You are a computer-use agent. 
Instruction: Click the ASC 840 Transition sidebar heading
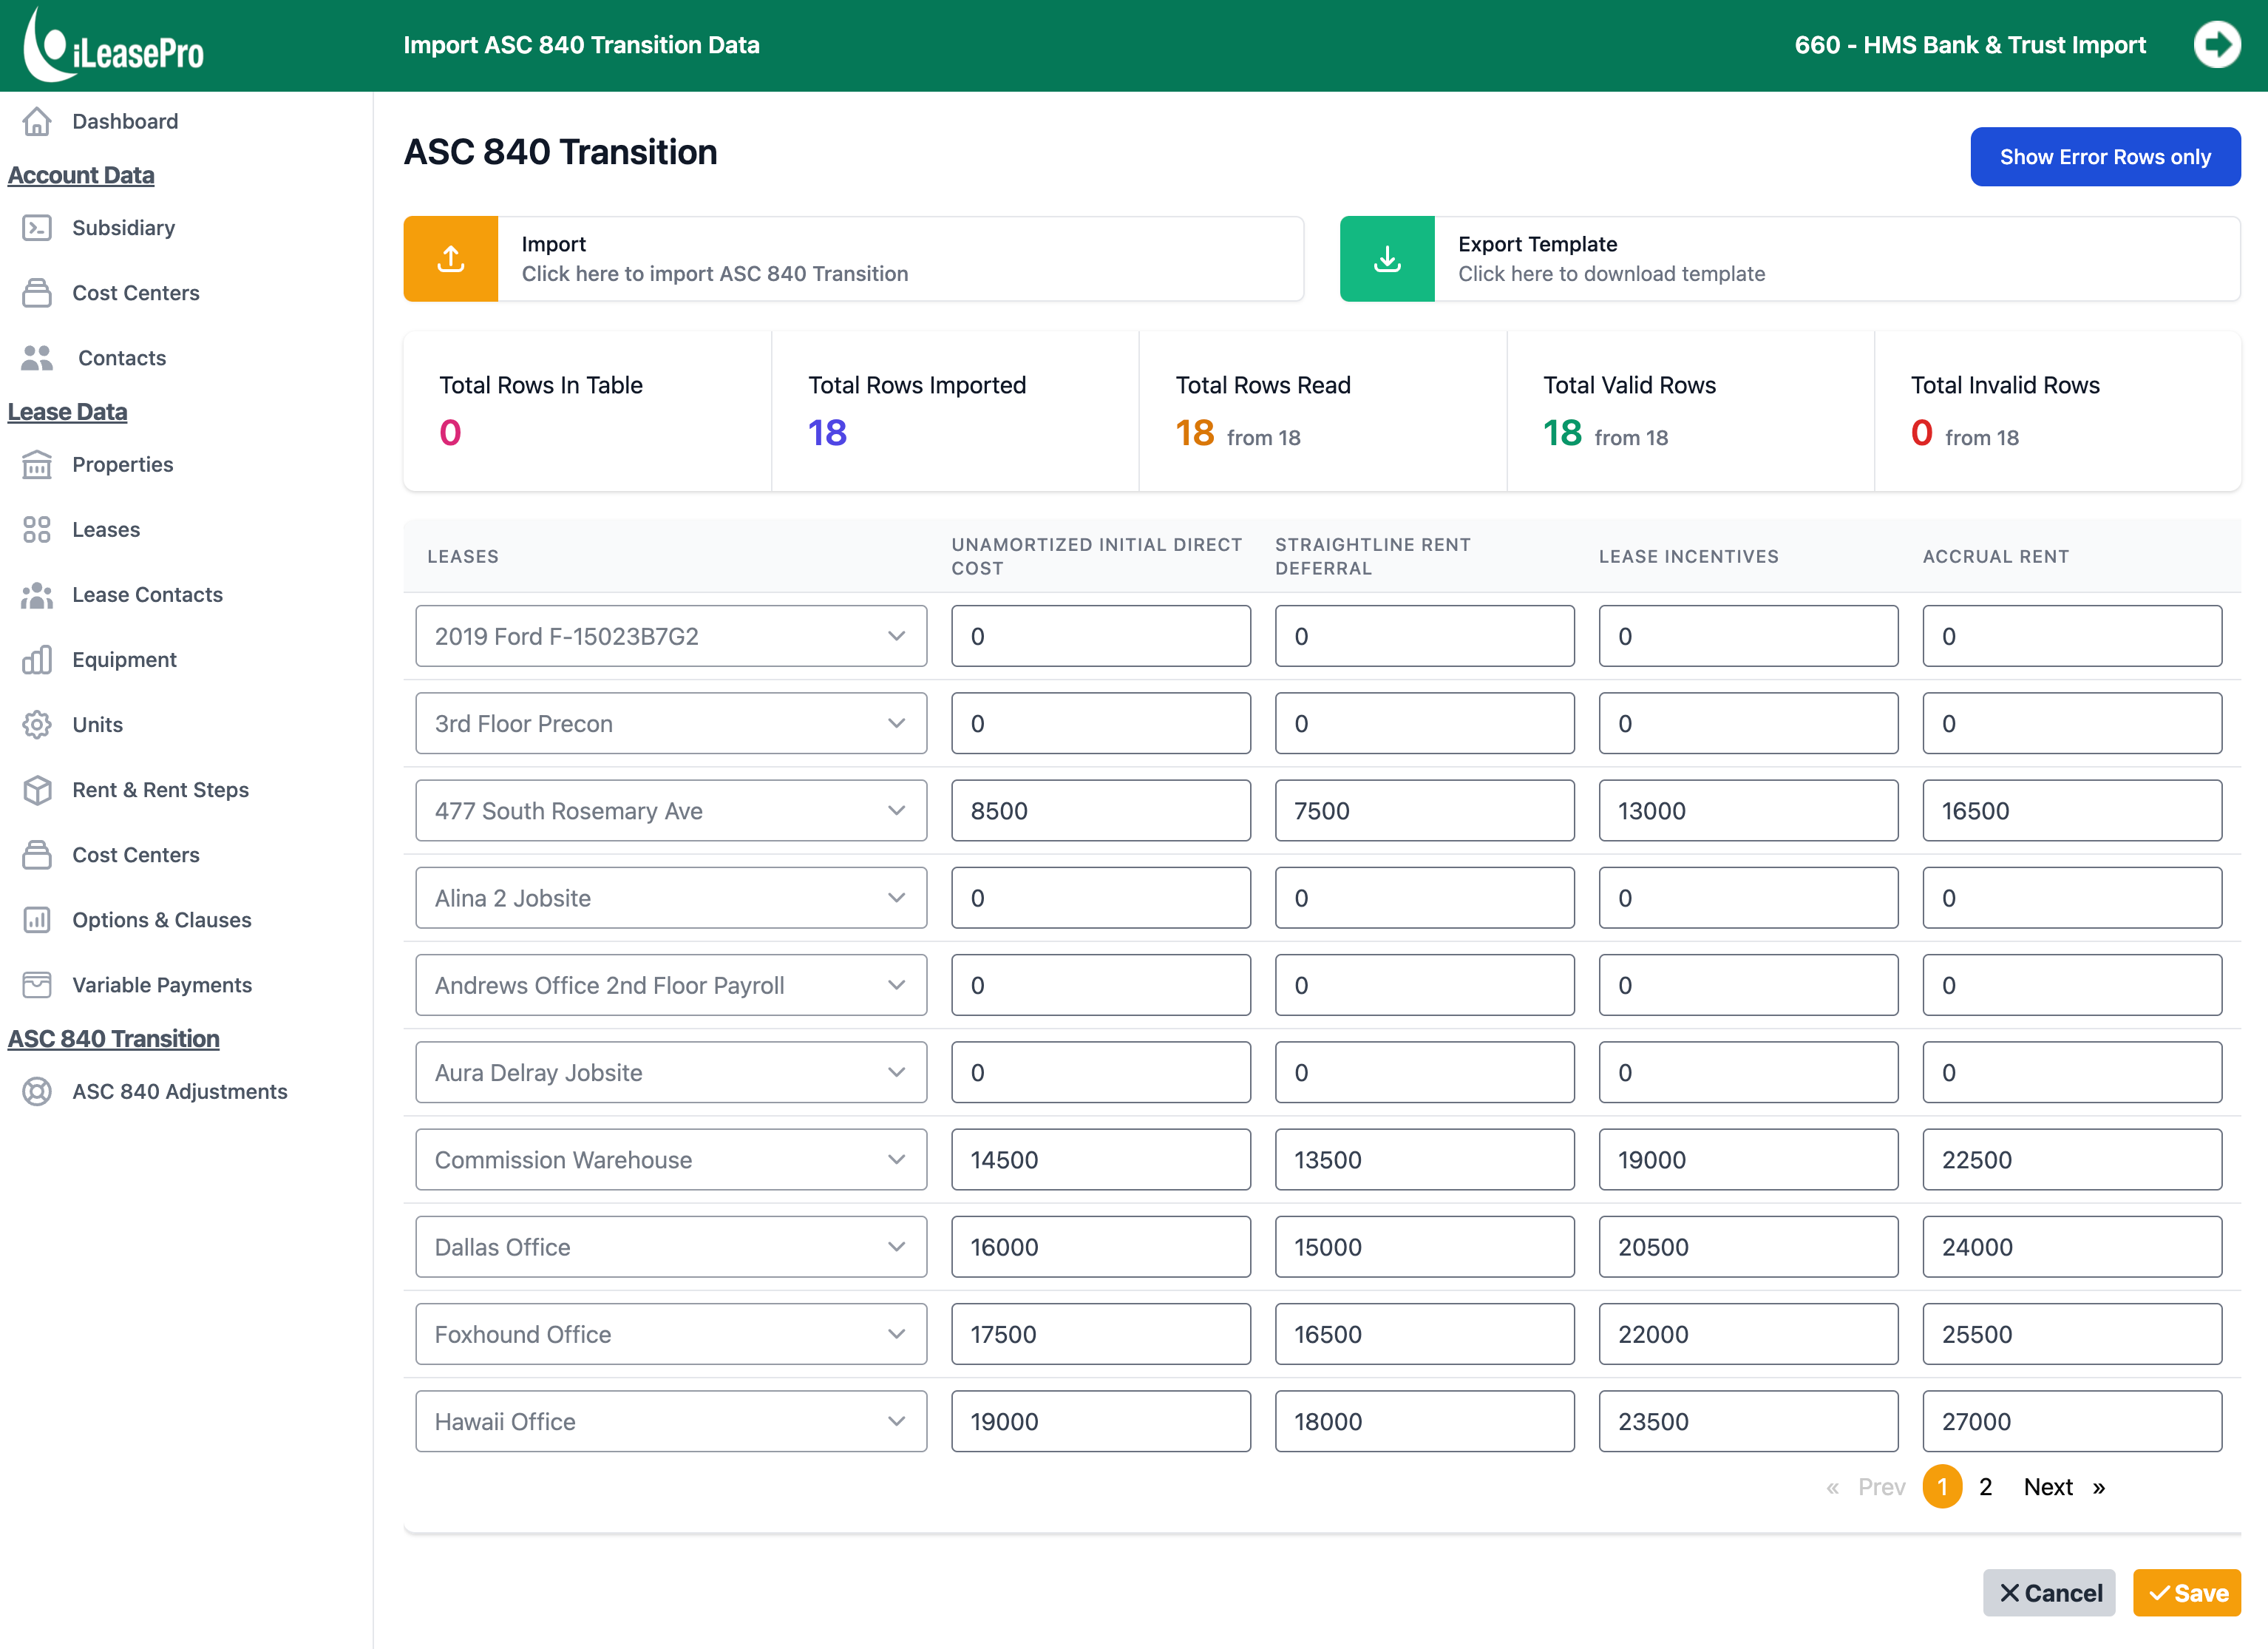click(x=114, y=1039)
